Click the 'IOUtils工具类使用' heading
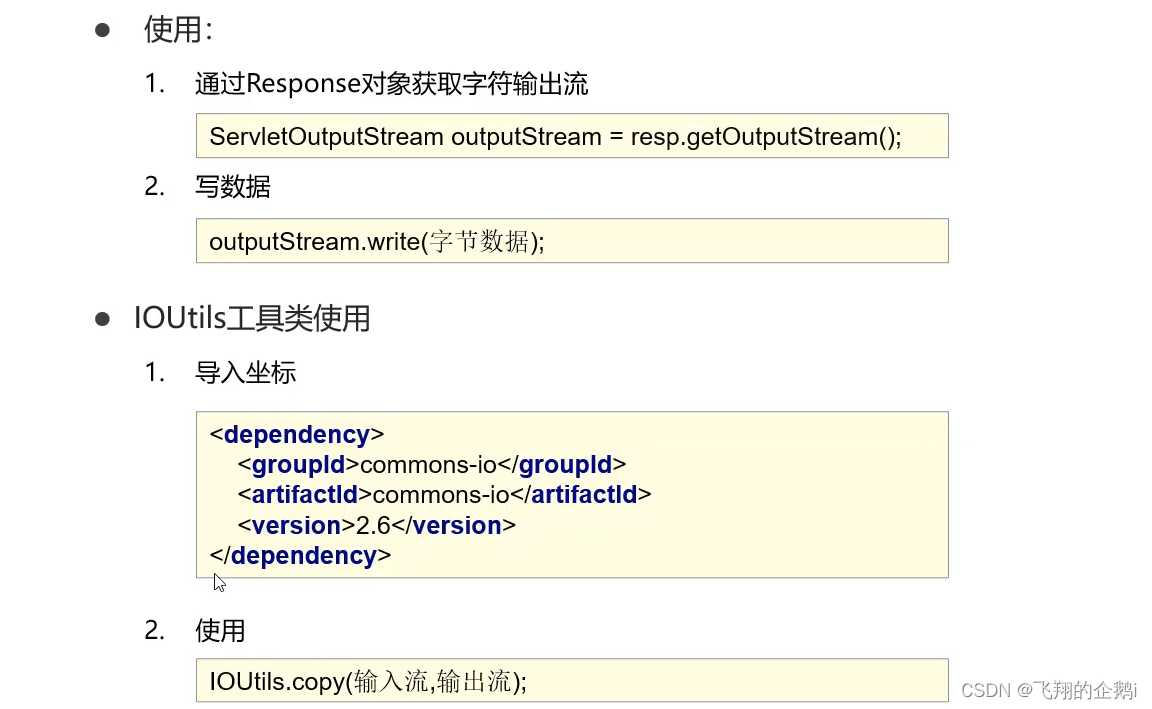The height and width of the screenshot is (709, 1152). point(252,318)
